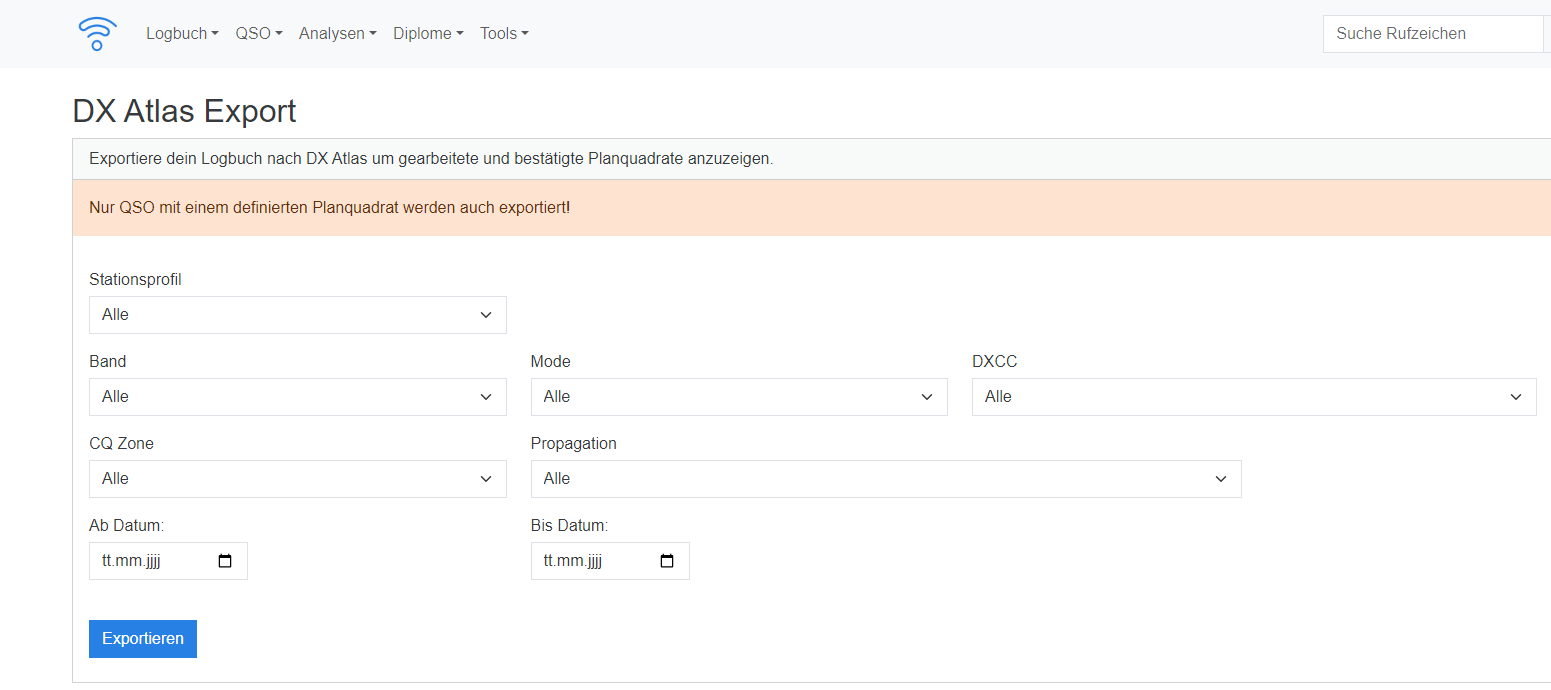Expand the Propagation dropdown
Viewport: 1551px width, 690px height.
(x=885, y=479)
